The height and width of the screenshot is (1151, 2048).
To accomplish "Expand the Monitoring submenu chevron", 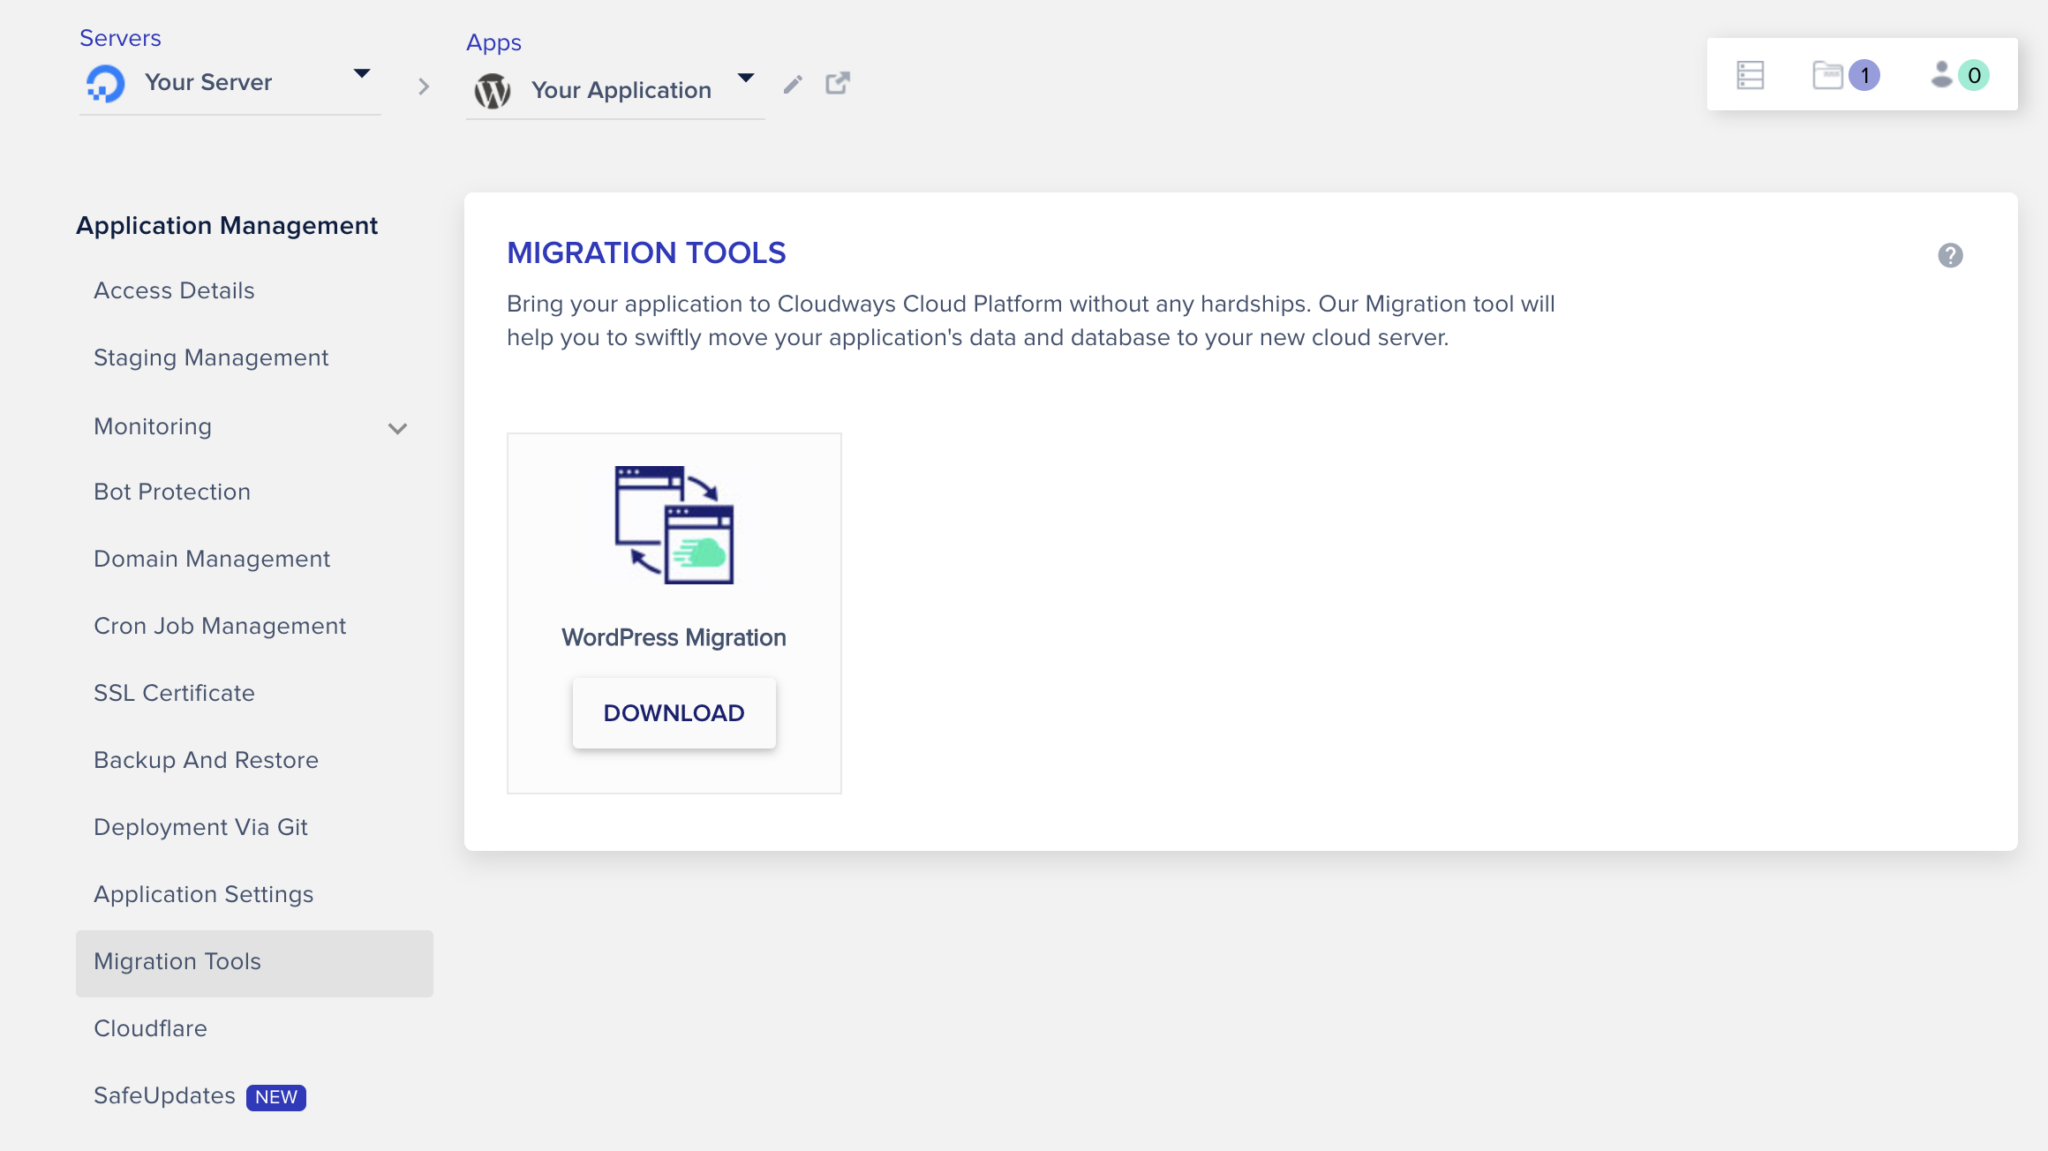I will coord(398,429).
